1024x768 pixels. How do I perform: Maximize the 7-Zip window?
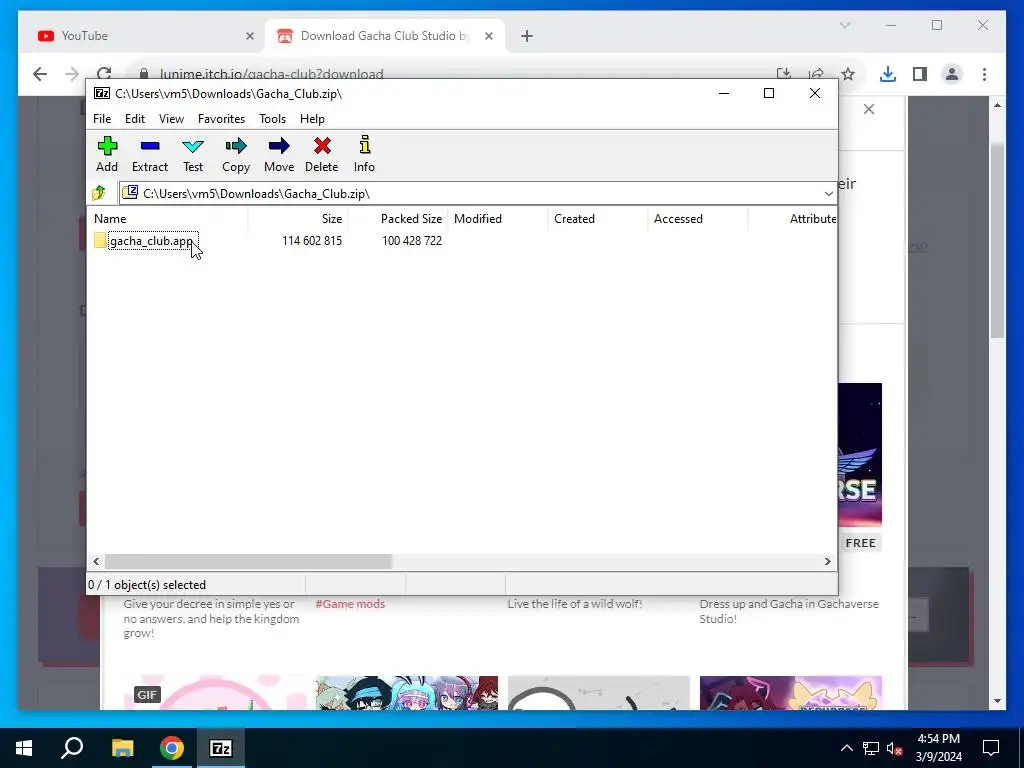point(769,93)
